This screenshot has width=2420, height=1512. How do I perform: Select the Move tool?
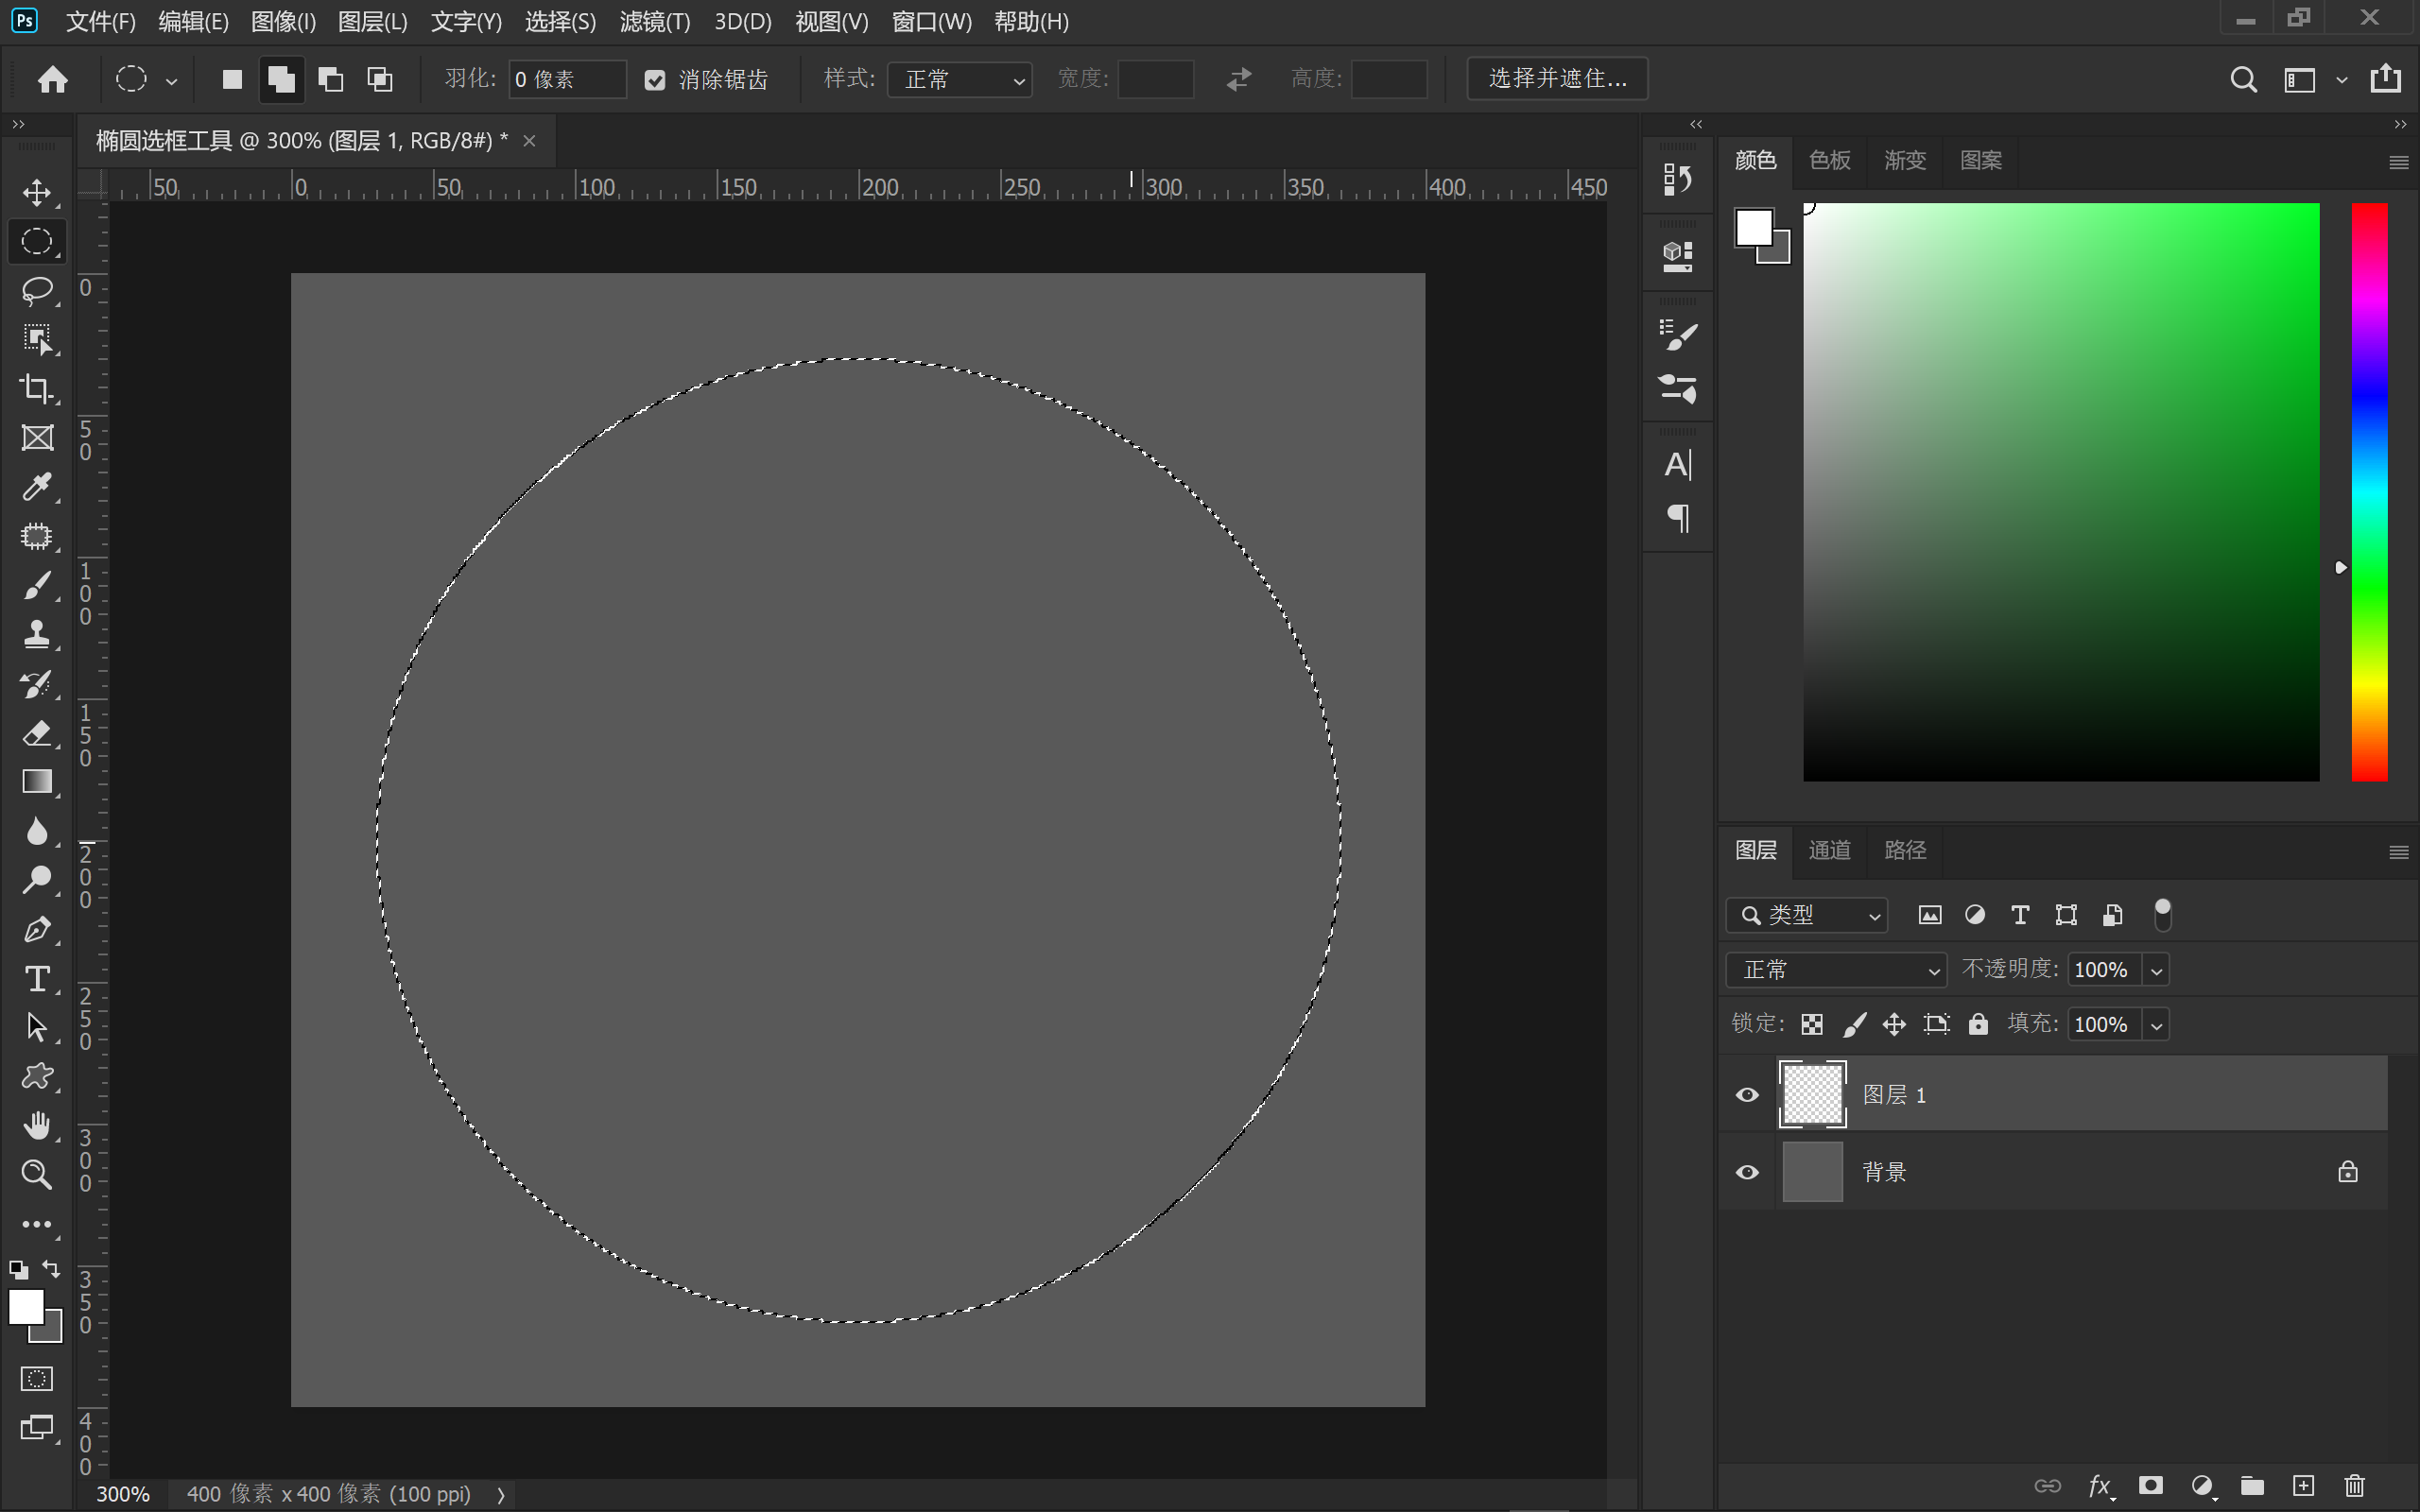37,192
